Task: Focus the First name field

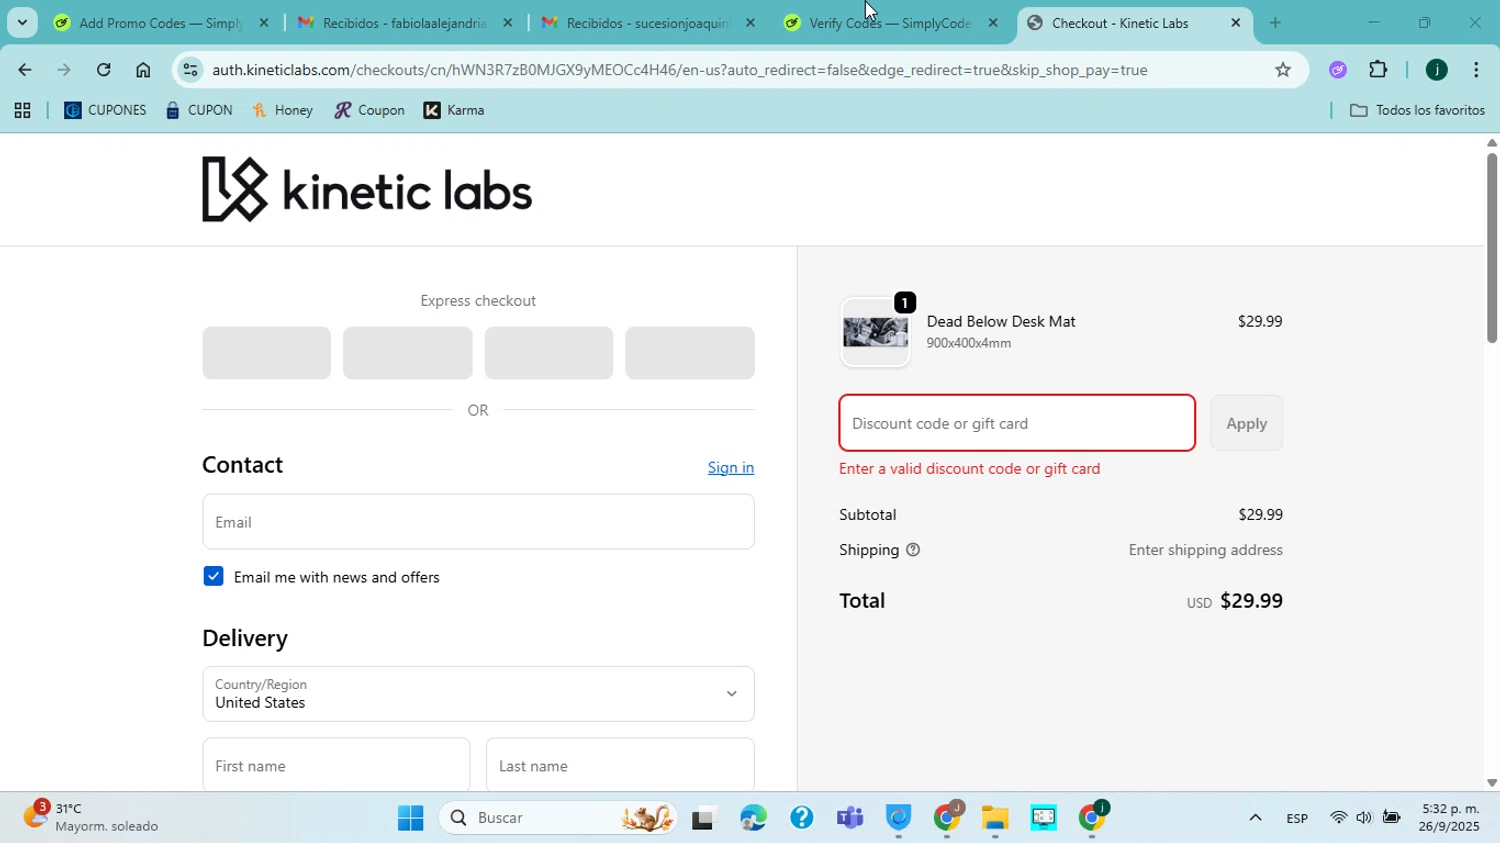Action: pos(336,766)
